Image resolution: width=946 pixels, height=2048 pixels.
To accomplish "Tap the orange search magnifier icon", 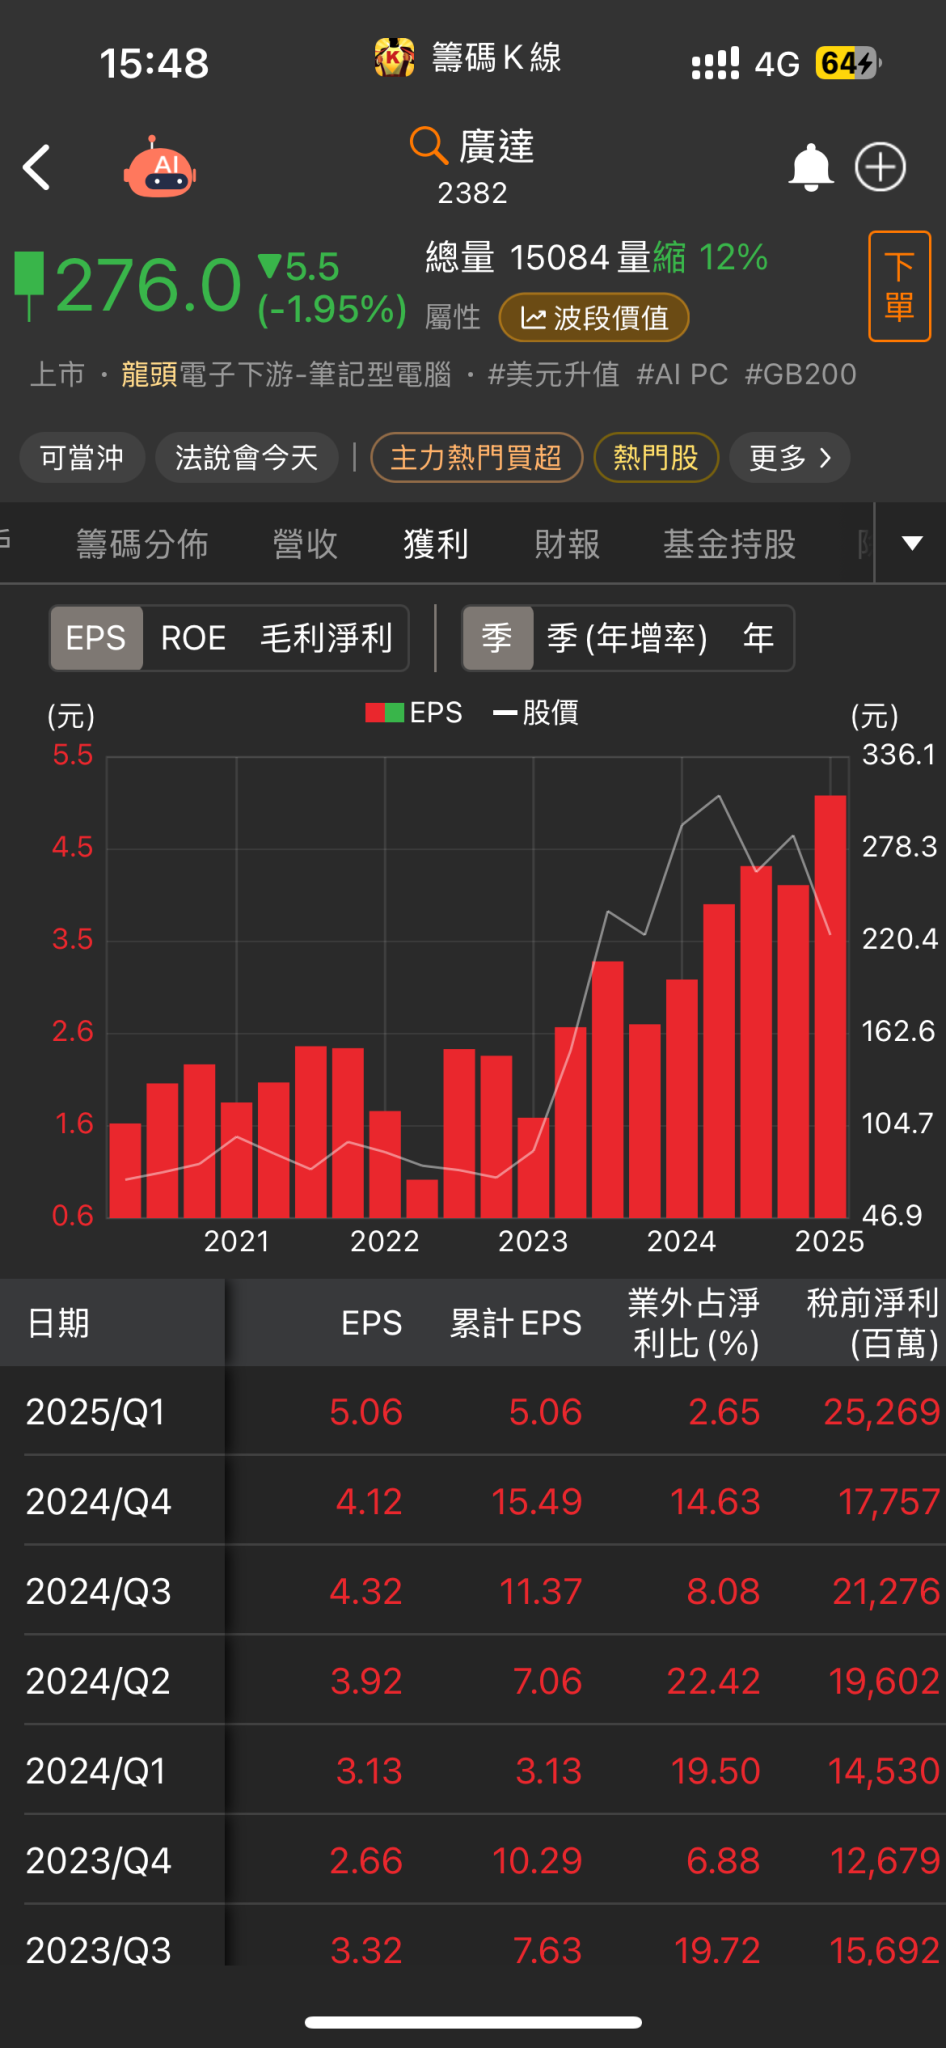I will pyautogui.click(x=428, y=146).
